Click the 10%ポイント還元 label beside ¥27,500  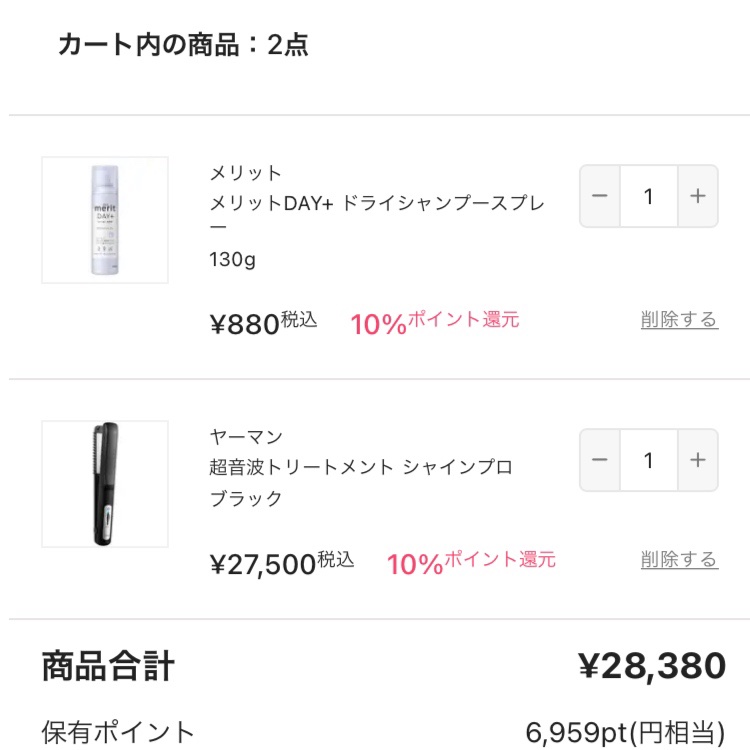(x=471, y=562)
